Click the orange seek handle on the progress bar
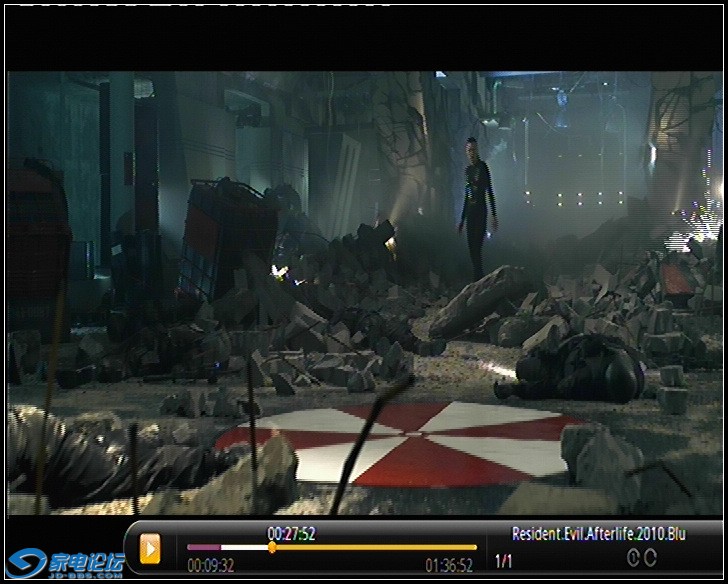 tap(272, 547)
